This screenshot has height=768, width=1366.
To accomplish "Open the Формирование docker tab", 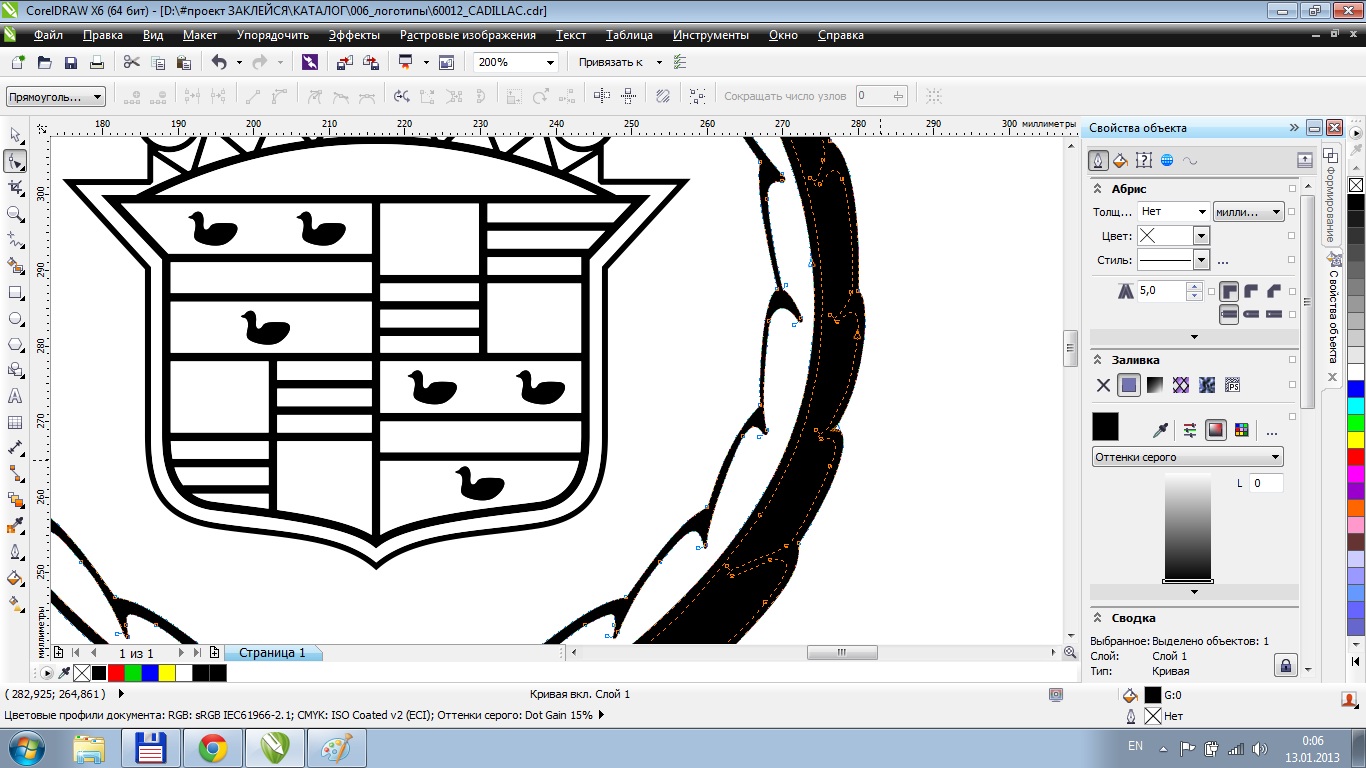I will [x=1331, y=197].
